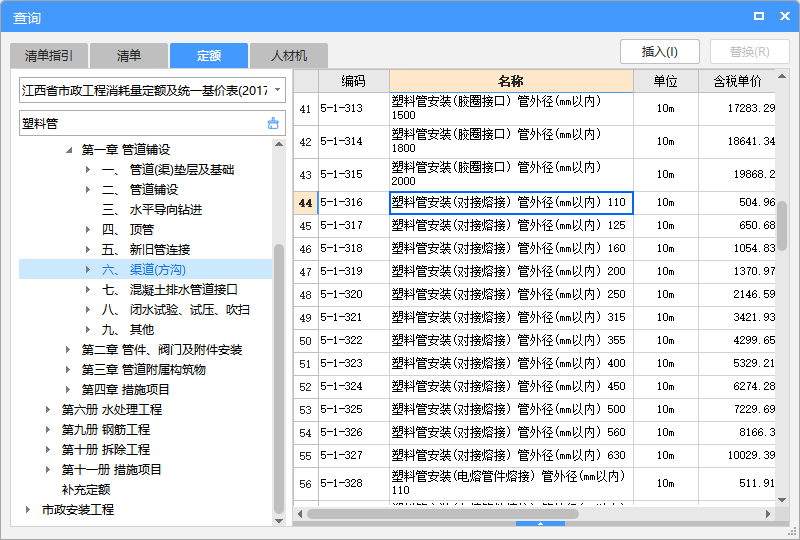The image size is (800, 540).
Task: Switch to the 清单指引 tab
Action: coord(49,55)
